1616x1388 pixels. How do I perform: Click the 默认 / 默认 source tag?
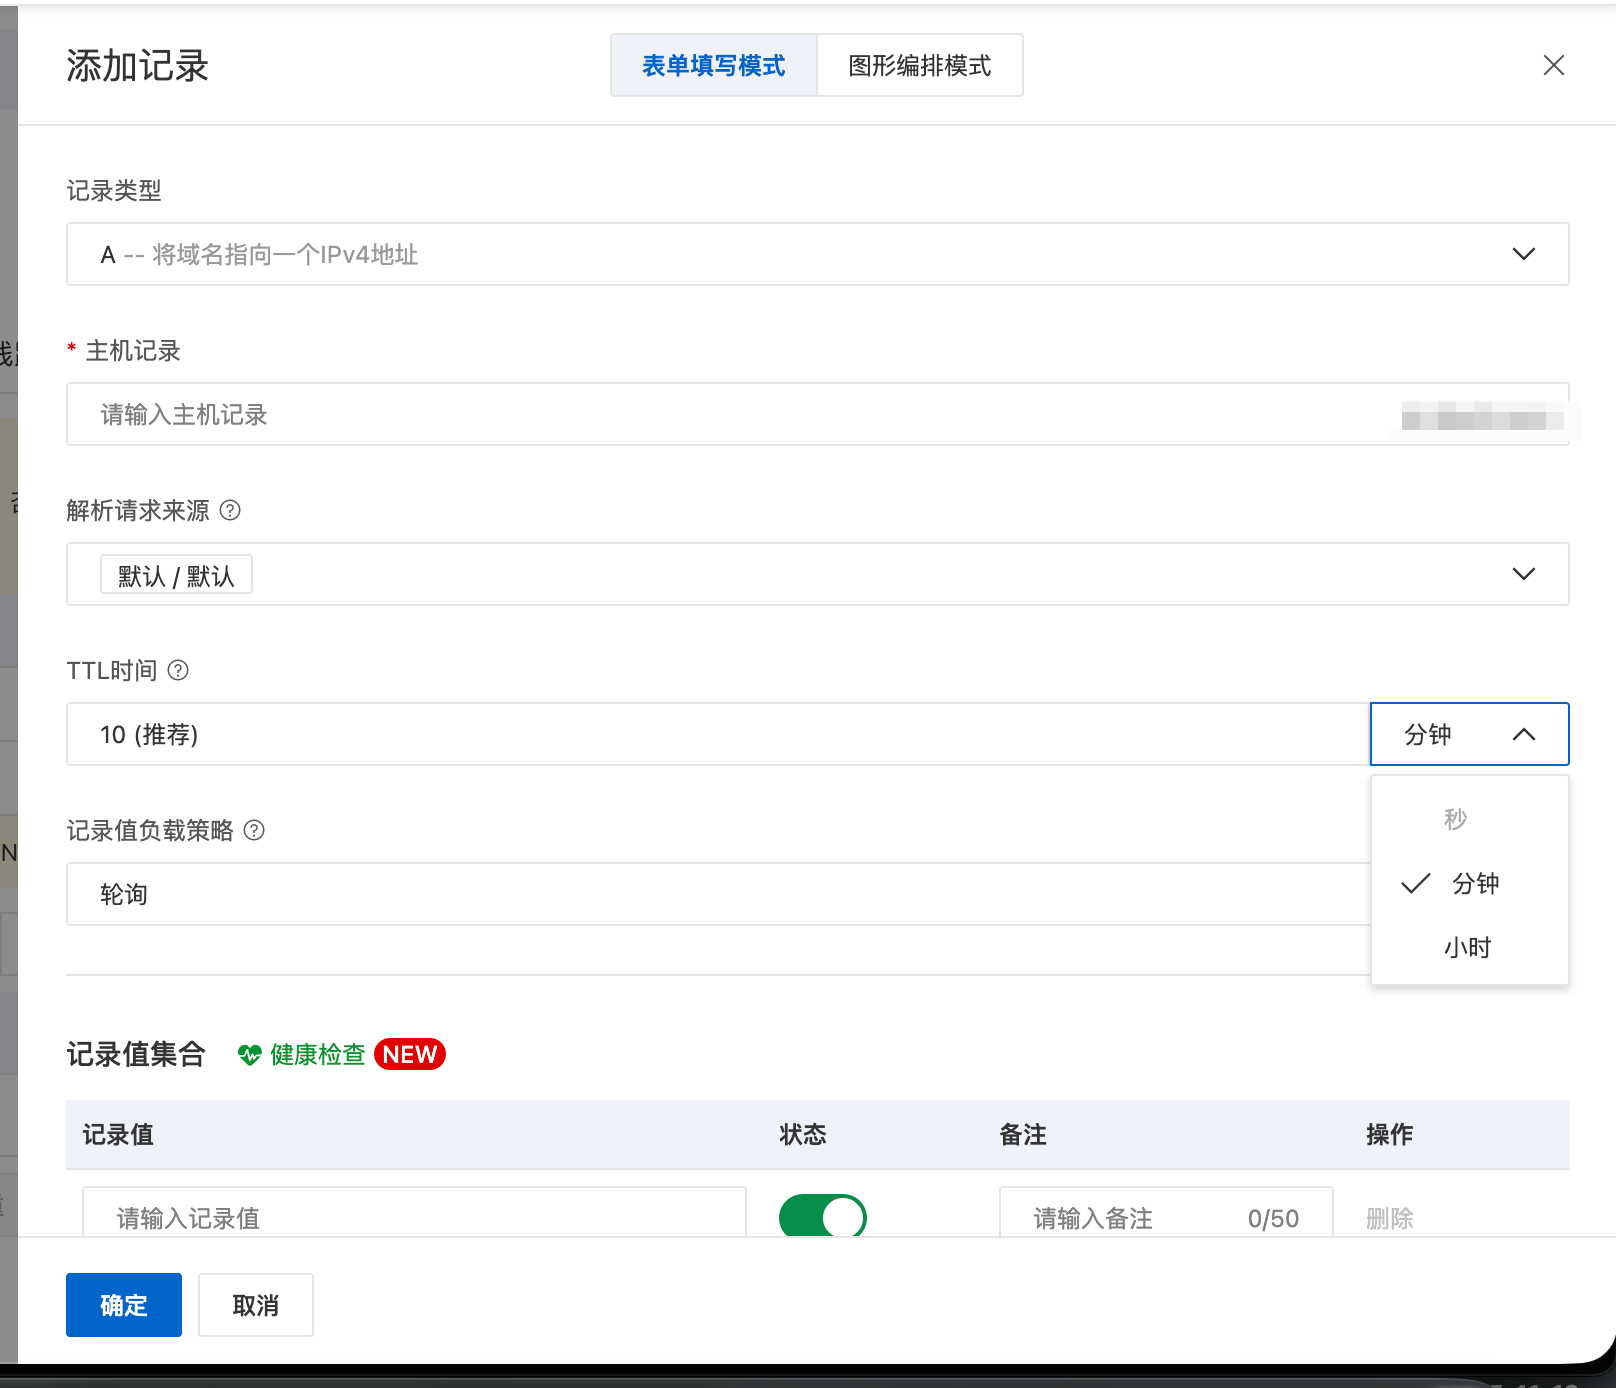(176, 574)
